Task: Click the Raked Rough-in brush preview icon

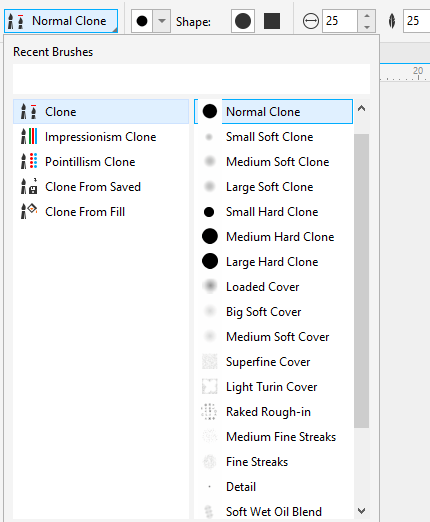Action: click(x=210, y=411)
